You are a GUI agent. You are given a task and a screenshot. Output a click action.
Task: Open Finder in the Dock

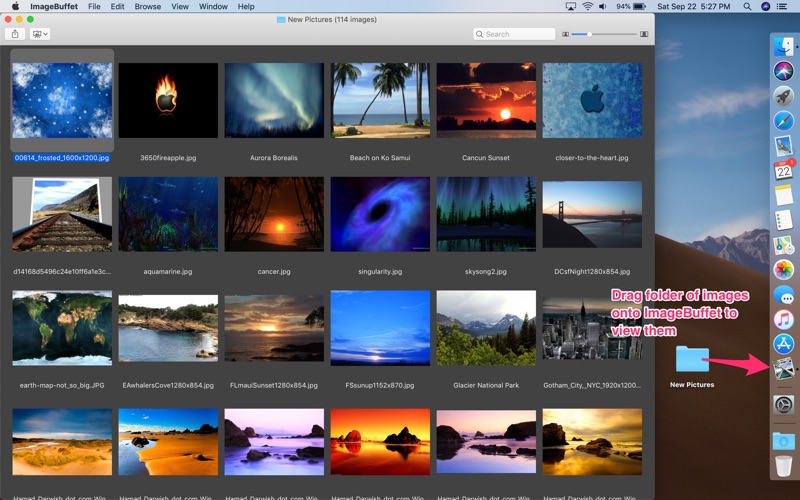[x=784, y=46]
